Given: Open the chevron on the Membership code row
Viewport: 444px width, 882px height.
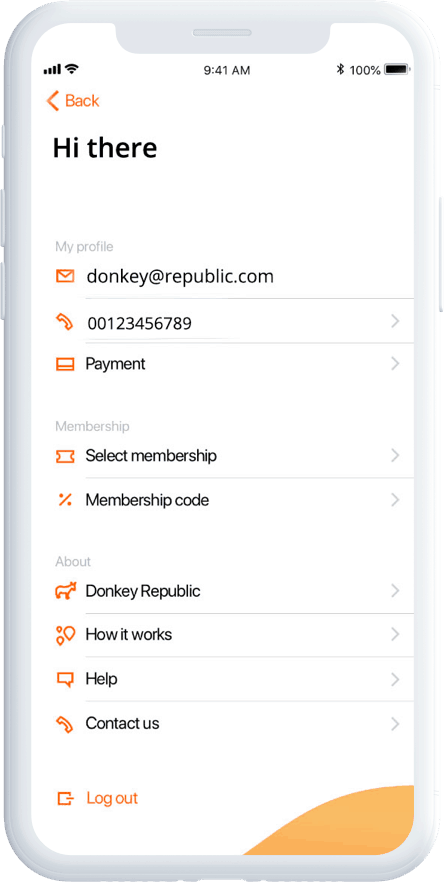Looking at the screenshot, I should pos(395,500).
